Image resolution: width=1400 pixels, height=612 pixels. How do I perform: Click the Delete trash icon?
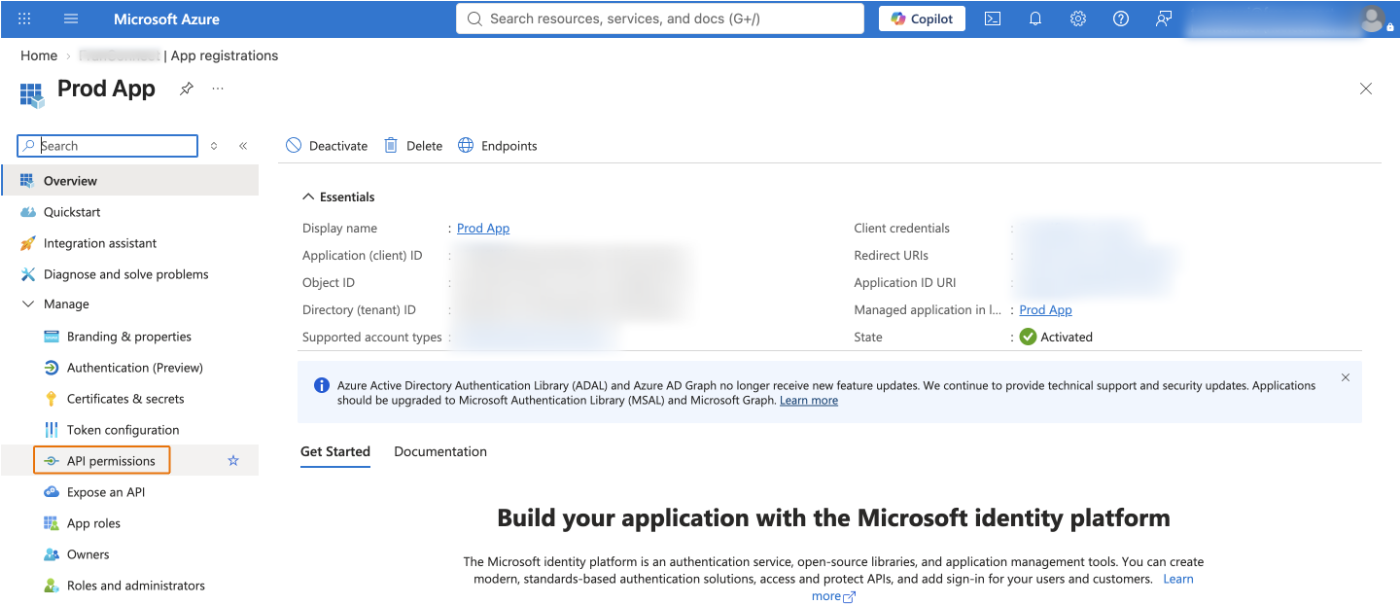pyautogui.click(x=391, y=146)
